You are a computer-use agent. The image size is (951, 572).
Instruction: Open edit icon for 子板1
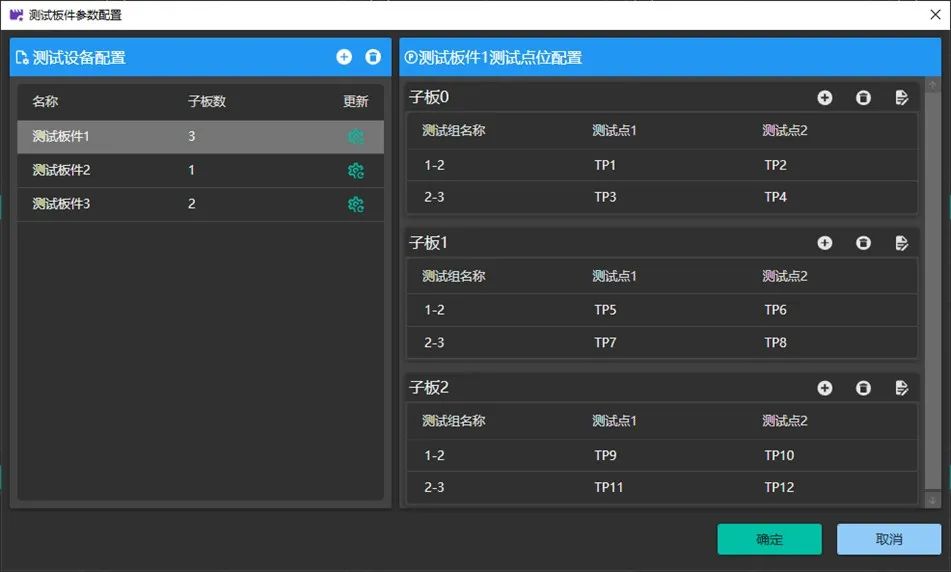click(x=901, y=243)
